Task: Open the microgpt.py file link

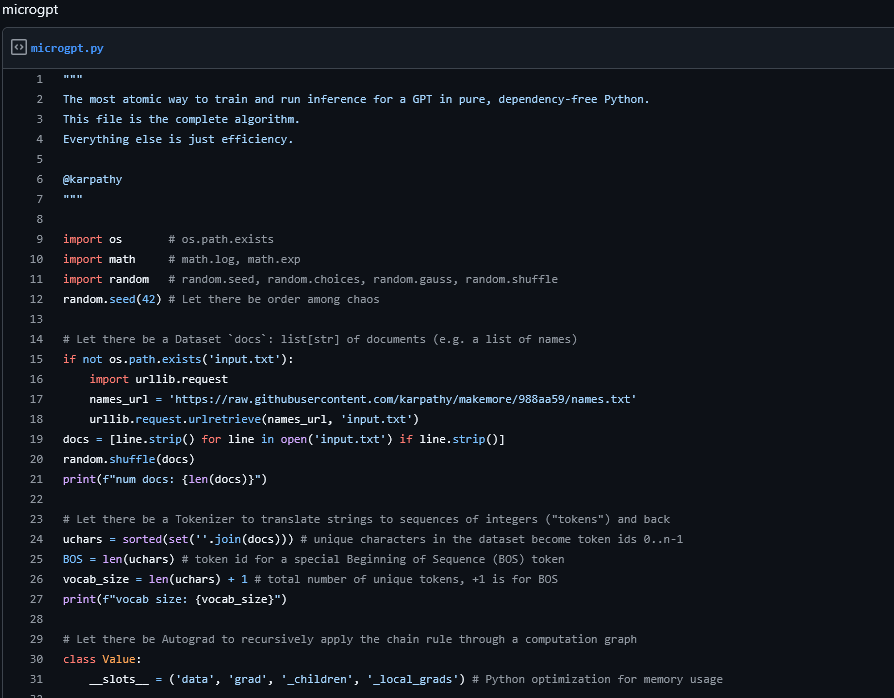Action: click(67, 48)
